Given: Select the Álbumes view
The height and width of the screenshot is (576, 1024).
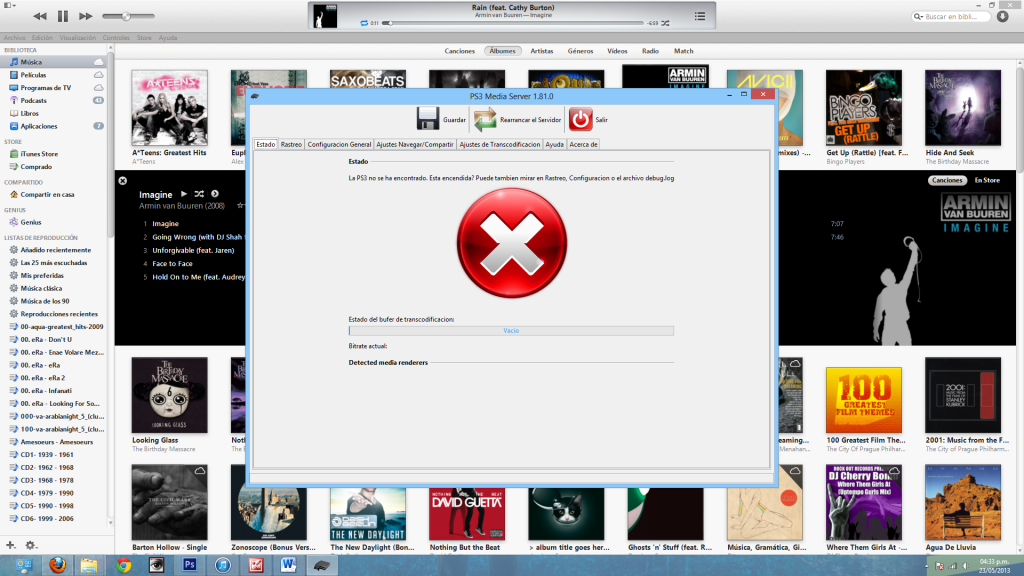Looking at the screenshot, I should tap(502, 51).
